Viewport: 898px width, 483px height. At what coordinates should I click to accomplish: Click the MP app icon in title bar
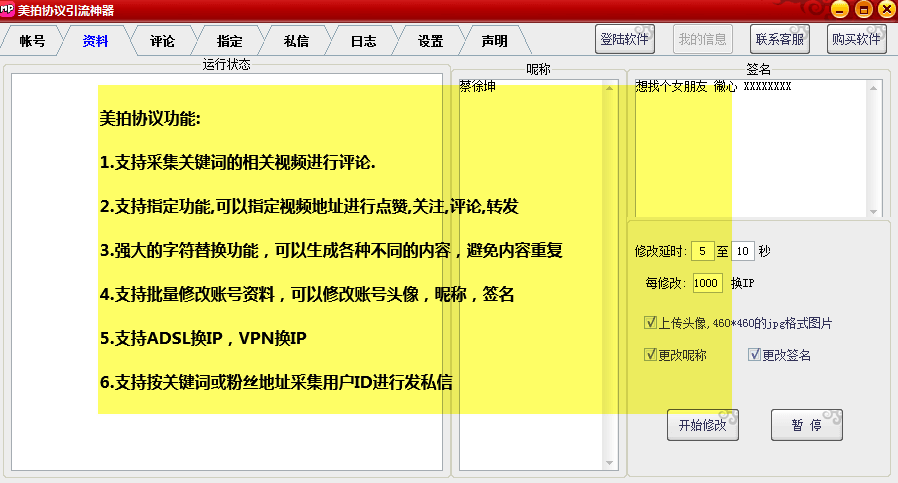(x=7, y=9)
